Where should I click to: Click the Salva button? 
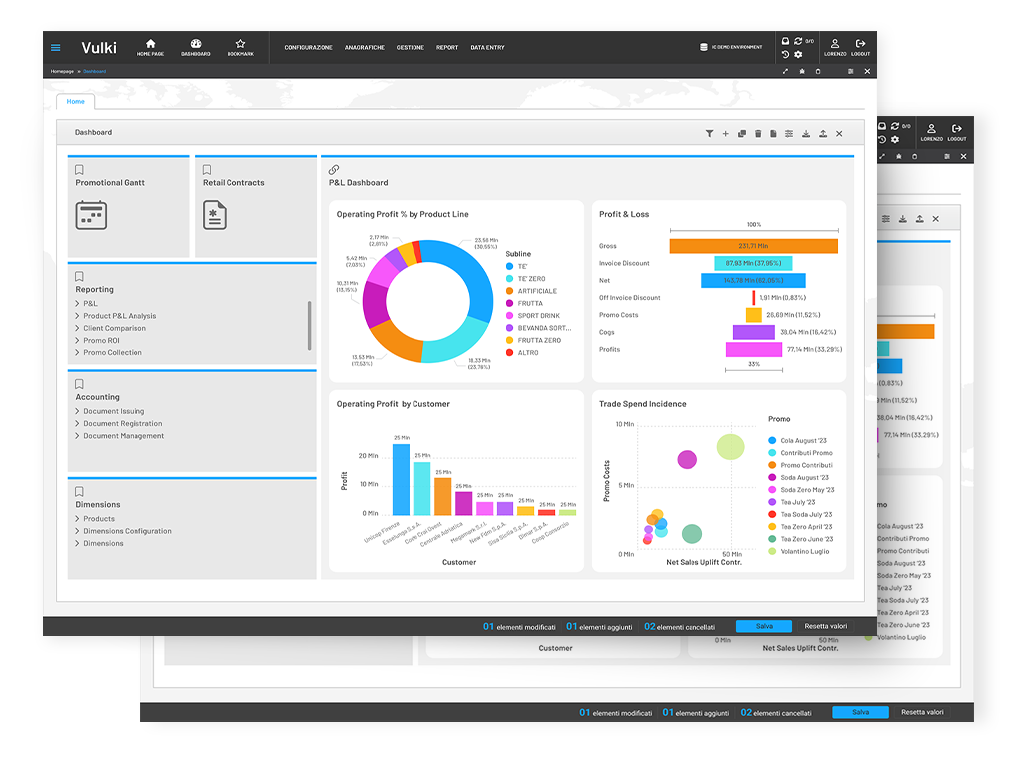[763, 626]
